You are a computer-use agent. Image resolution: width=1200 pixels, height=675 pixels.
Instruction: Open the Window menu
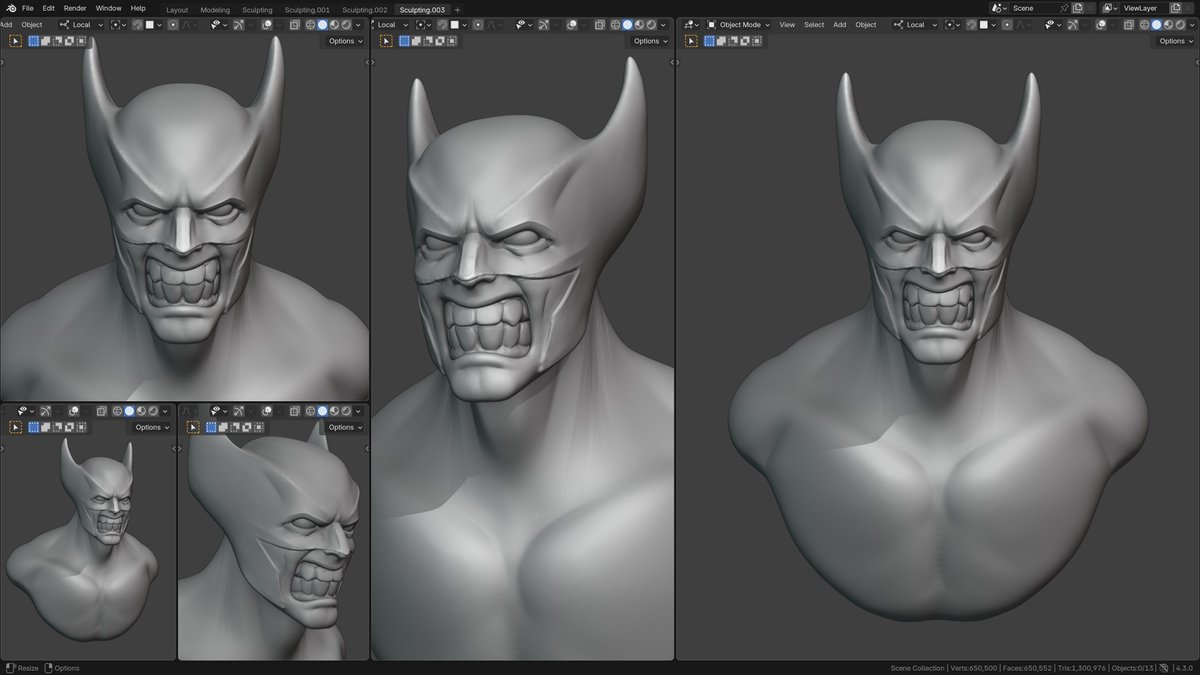(109, 8)
